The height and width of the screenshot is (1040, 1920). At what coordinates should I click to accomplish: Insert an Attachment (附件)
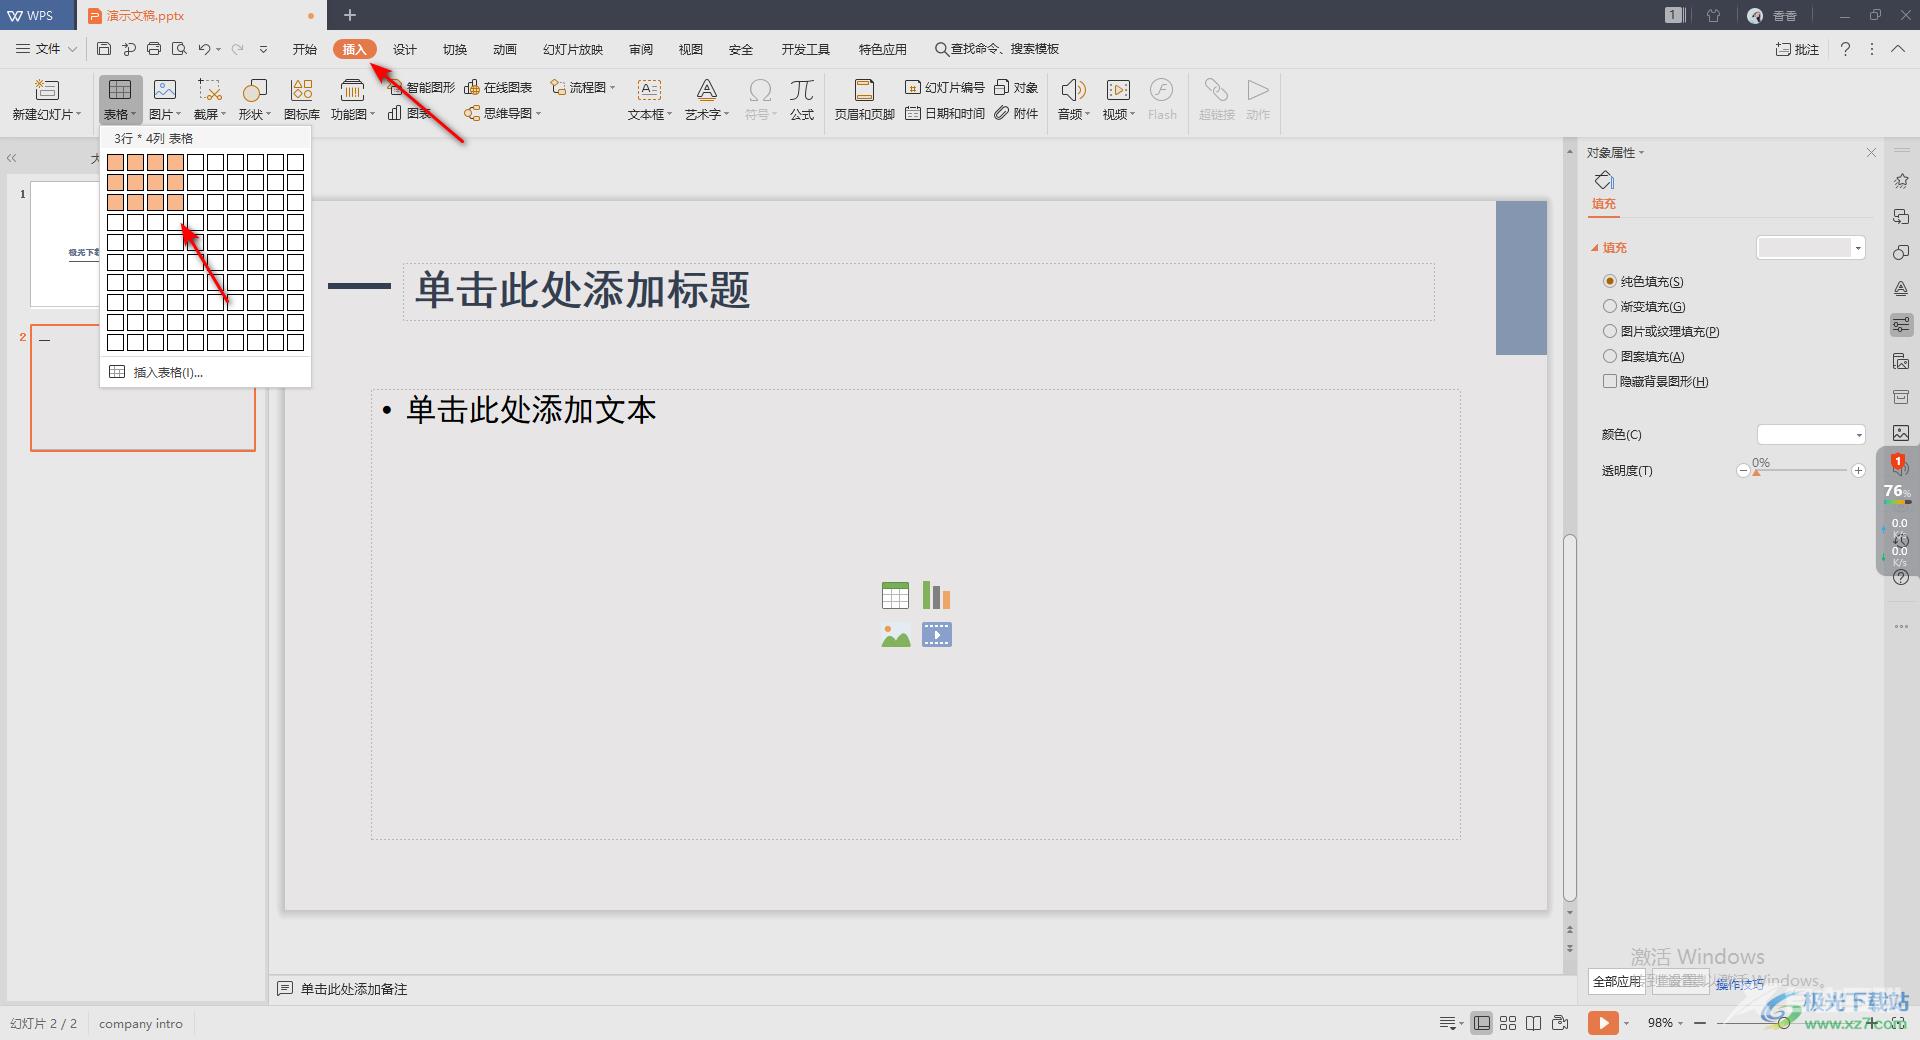(1016, 113)
